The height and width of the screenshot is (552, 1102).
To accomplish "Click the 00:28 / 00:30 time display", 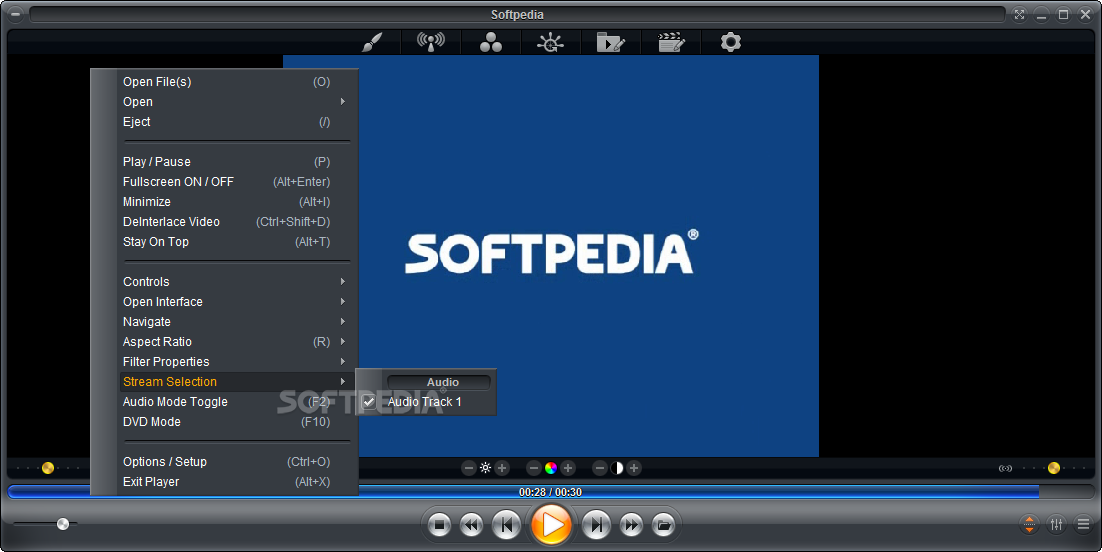I will pyautogui.click(x=550, y=492).
